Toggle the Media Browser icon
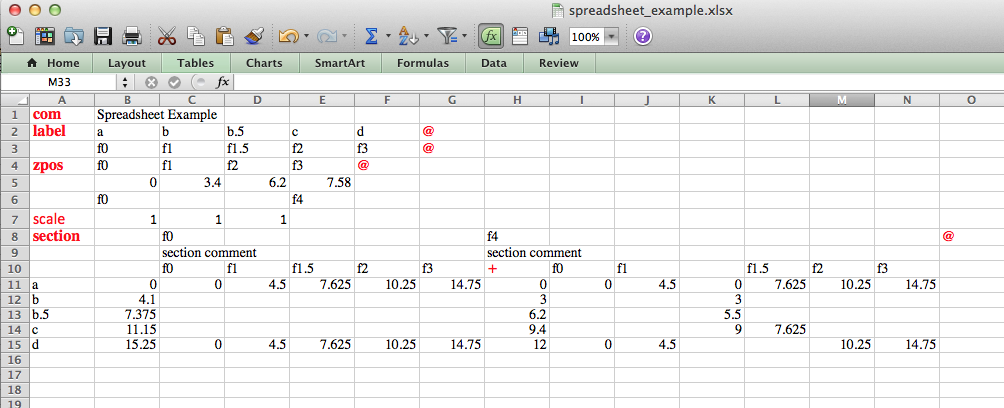This screenshot has height=408, width=1004. coord(548,36)
